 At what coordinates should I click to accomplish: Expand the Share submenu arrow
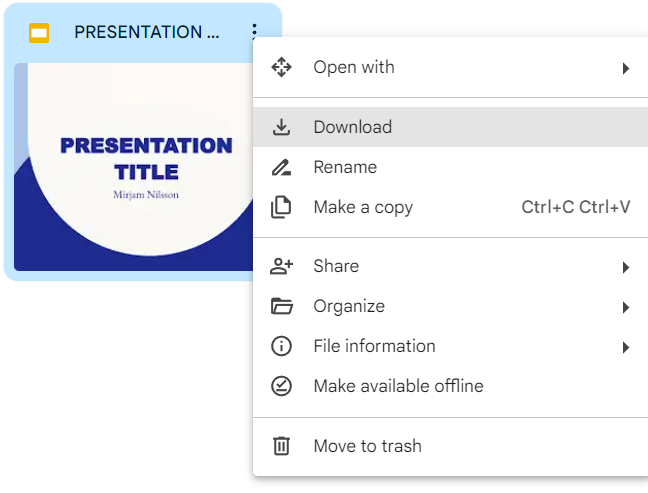pos(625,267)
